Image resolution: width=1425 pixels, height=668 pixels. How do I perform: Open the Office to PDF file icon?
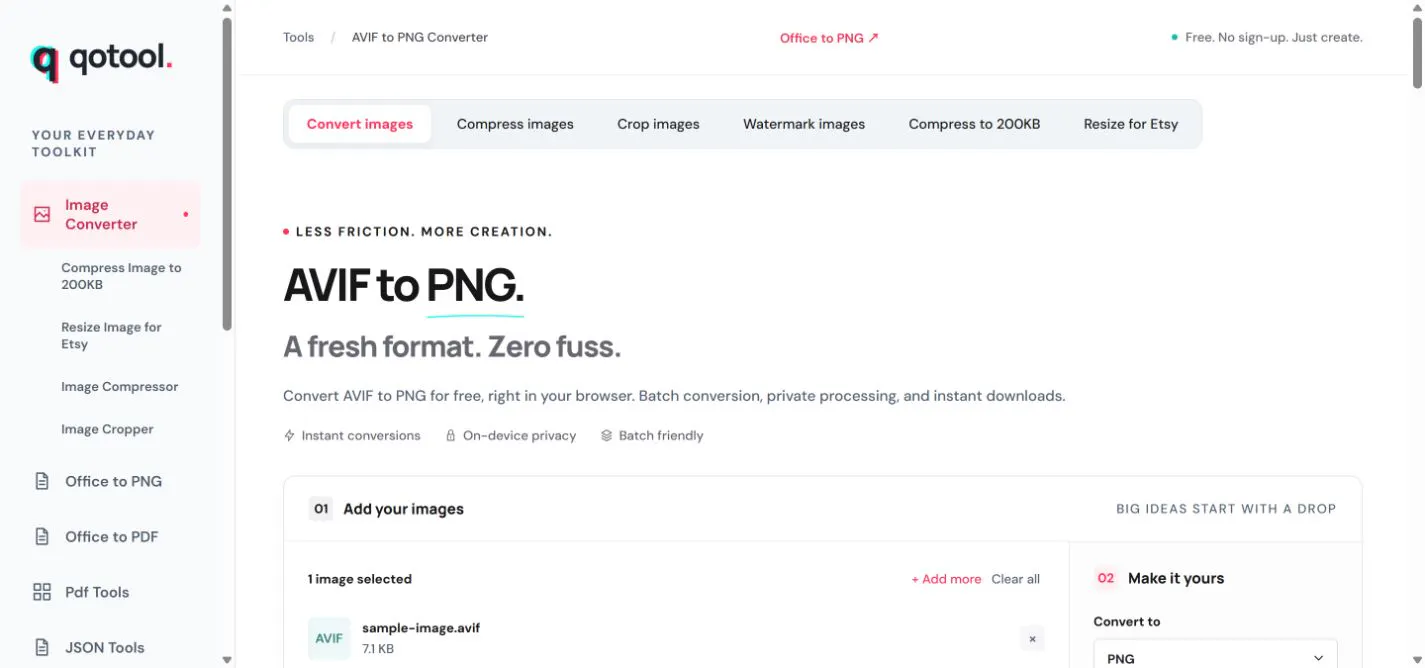tap(42, 537)
